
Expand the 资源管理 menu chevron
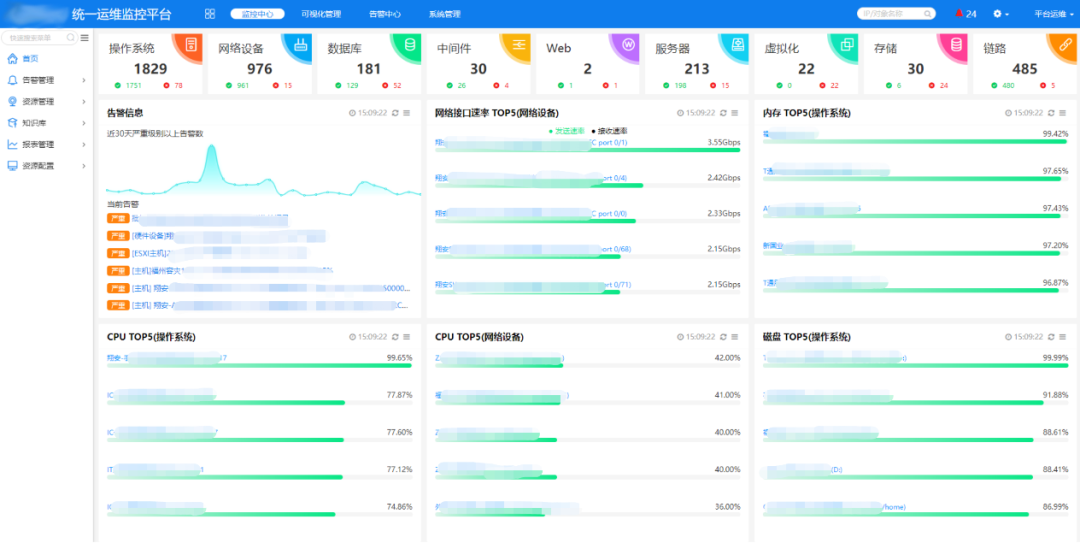point(83,101)
